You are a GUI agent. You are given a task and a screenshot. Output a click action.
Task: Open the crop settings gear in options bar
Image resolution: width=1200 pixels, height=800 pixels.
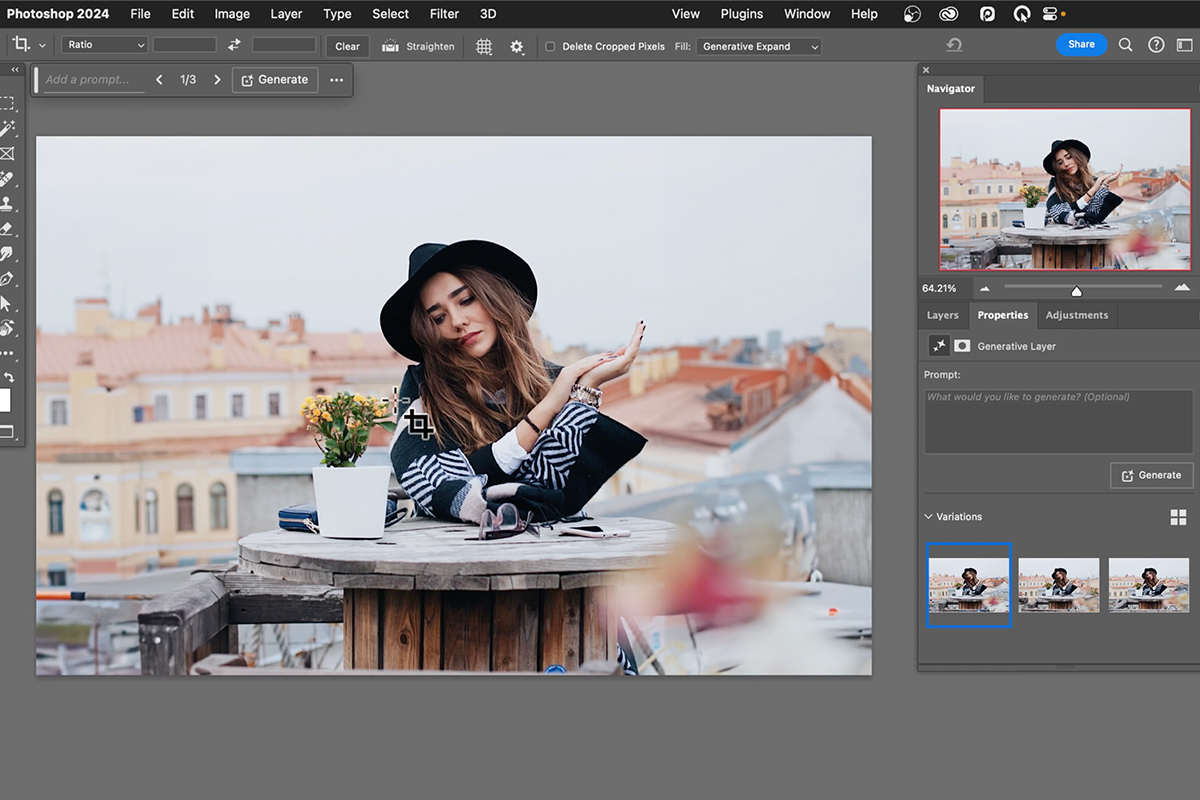pos(517,46)
